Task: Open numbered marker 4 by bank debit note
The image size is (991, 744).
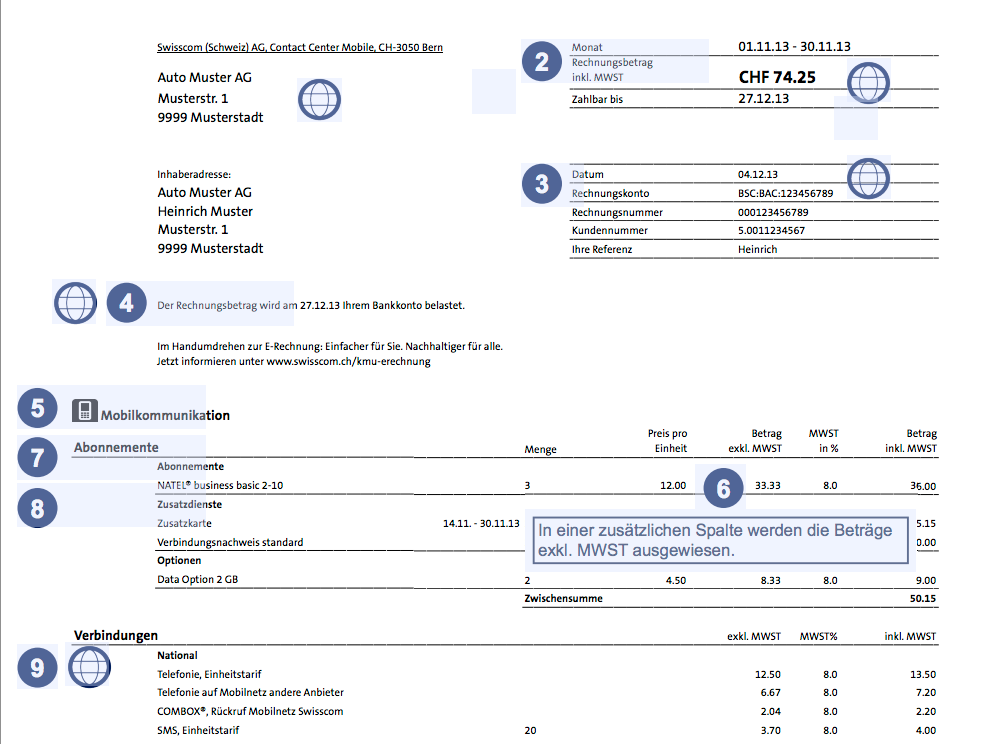Action: click(x=127, y=303)
